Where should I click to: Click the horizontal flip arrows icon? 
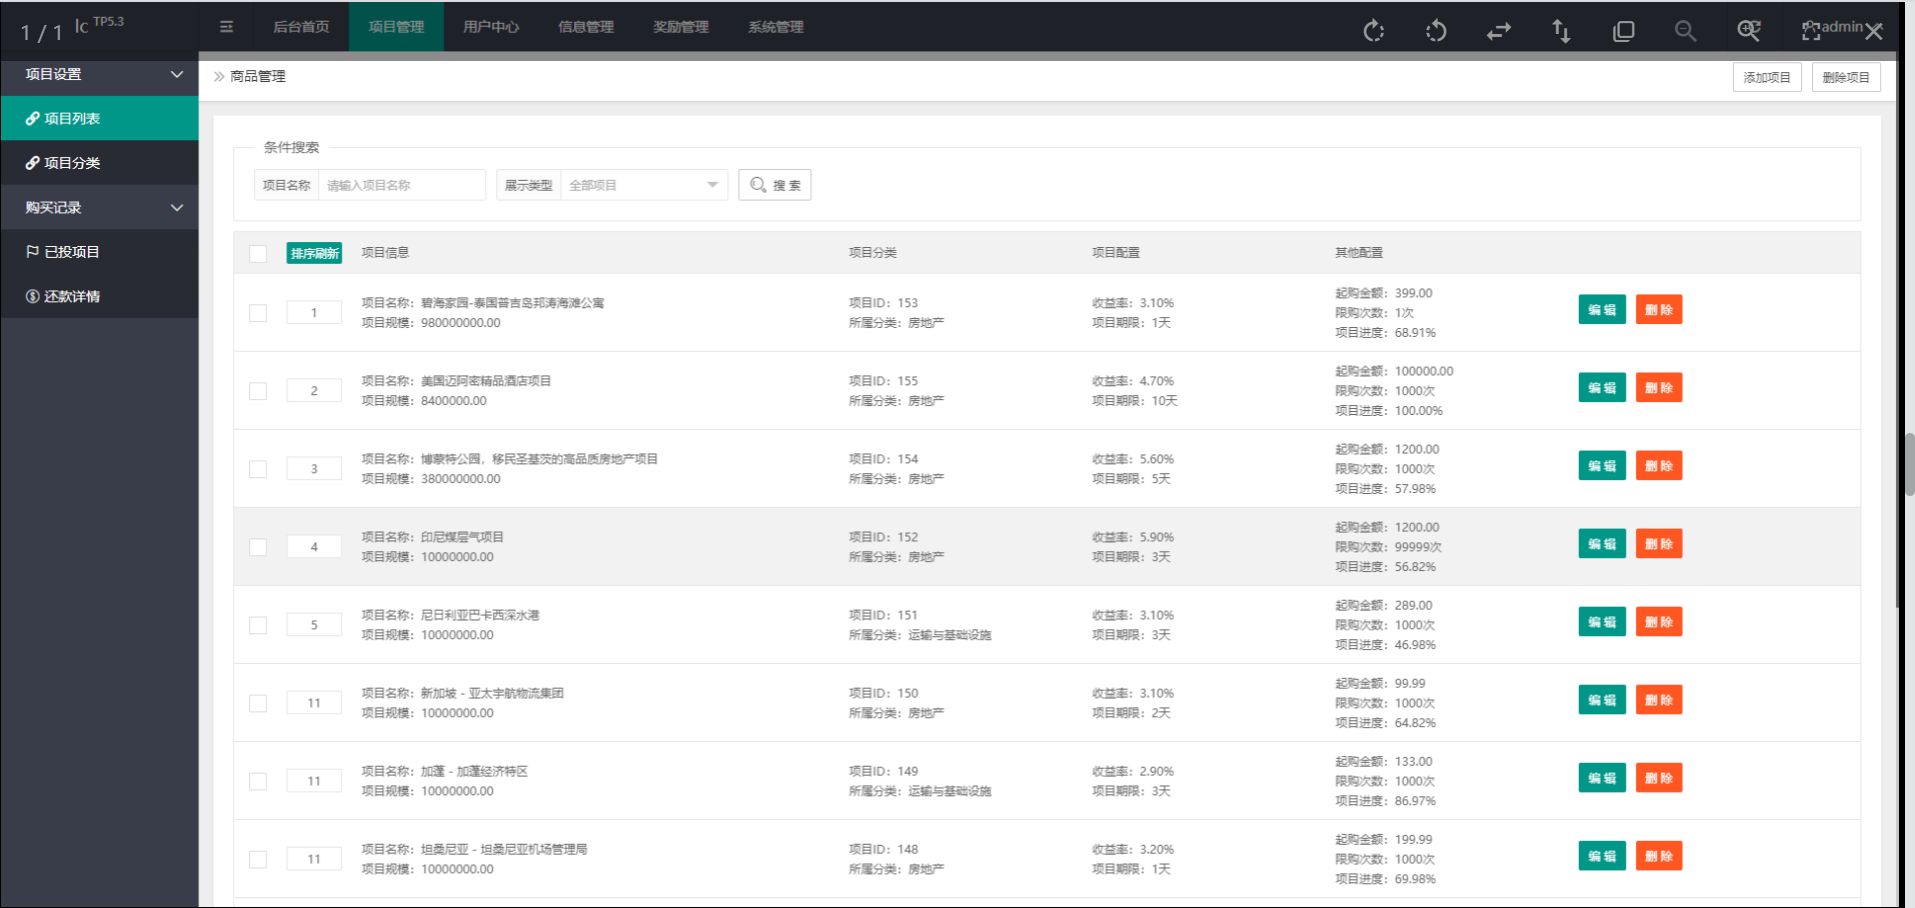[1498, 31]
